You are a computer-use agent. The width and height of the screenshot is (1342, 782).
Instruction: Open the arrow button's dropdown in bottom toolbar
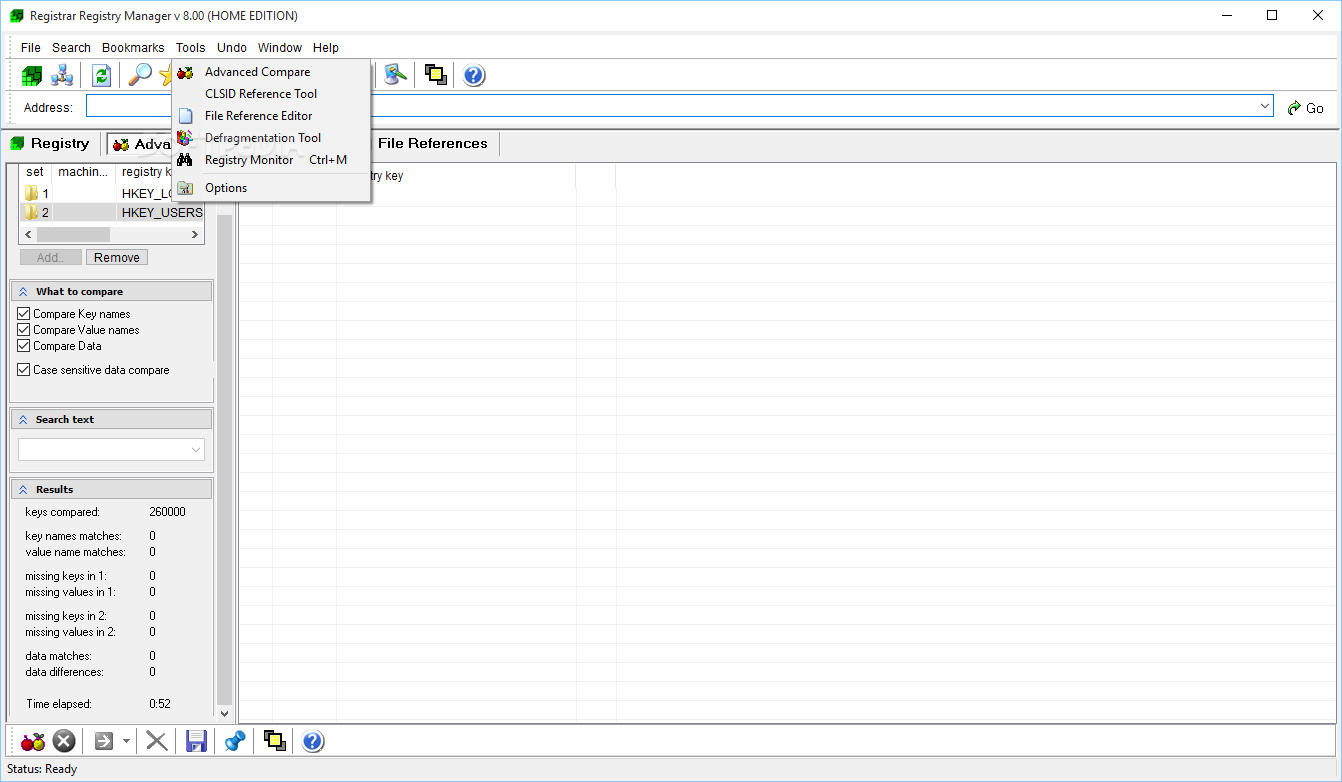(x=126, y=741)
